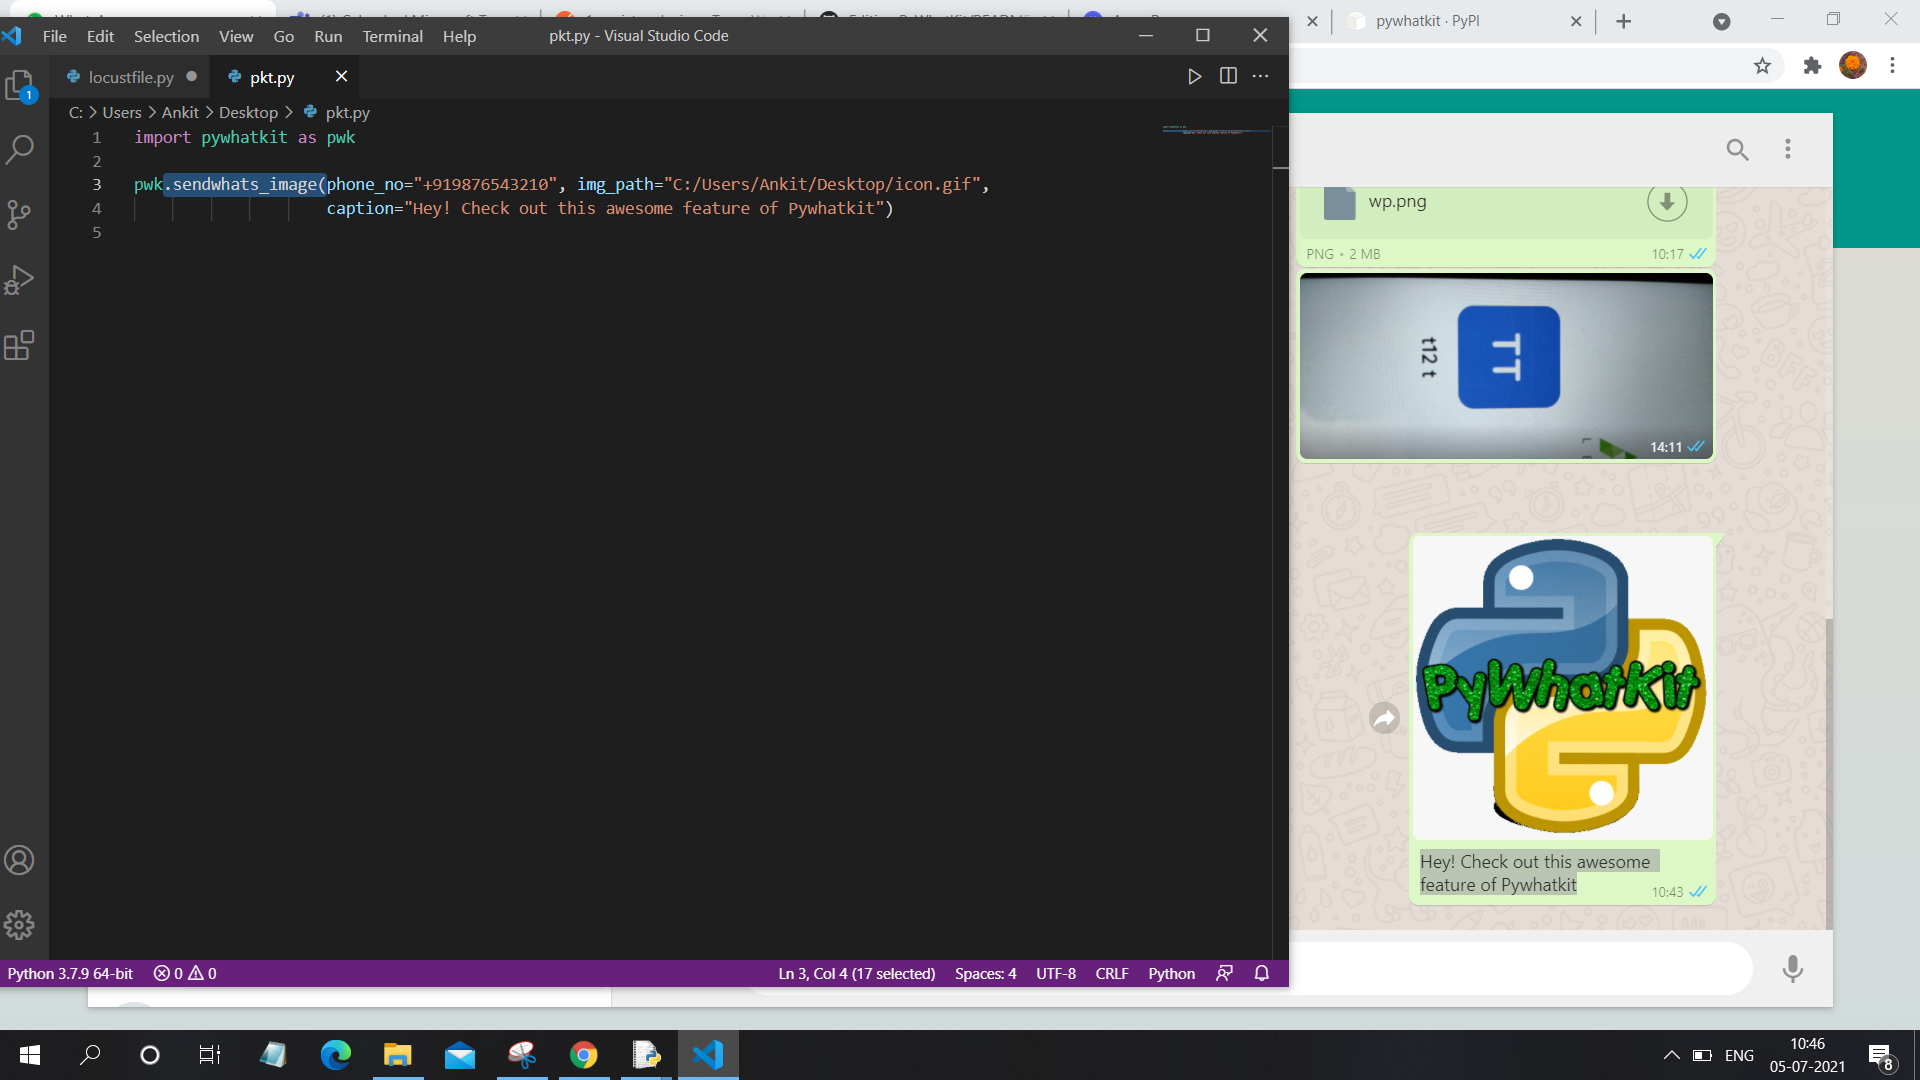This screenshot has width=1920, height=1080.
Task: Change line endings via CRLF
Action: tap(1112, 973)
